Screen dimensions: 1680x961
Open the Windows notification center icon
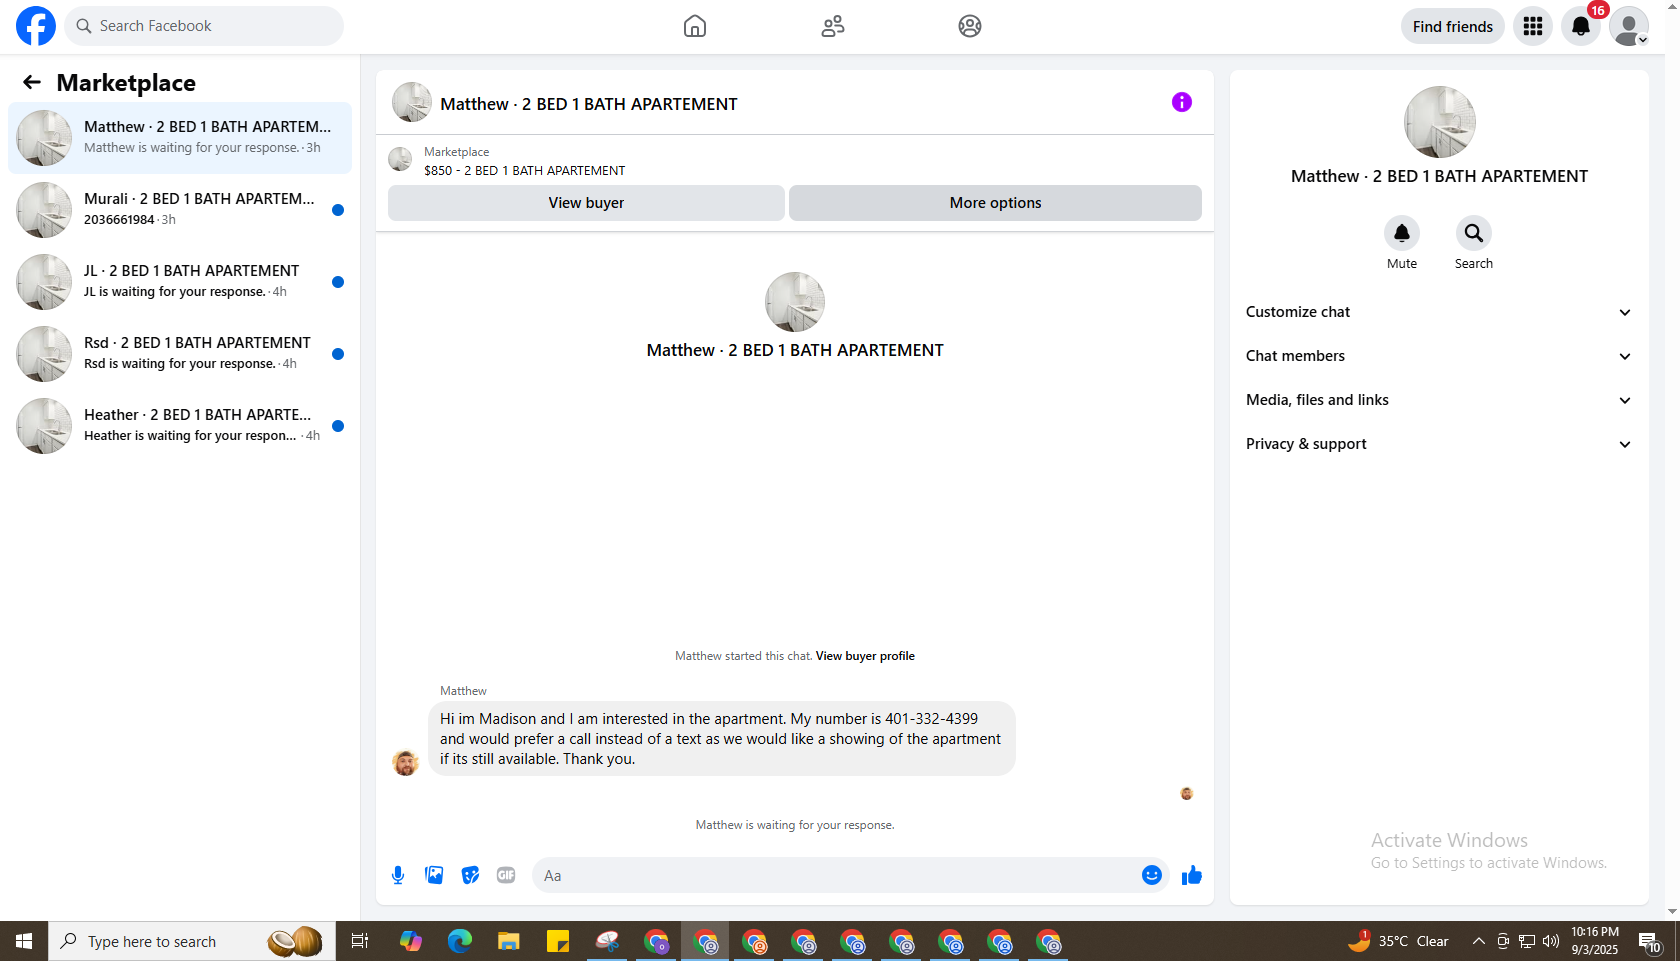click(x=1650, y=941)
